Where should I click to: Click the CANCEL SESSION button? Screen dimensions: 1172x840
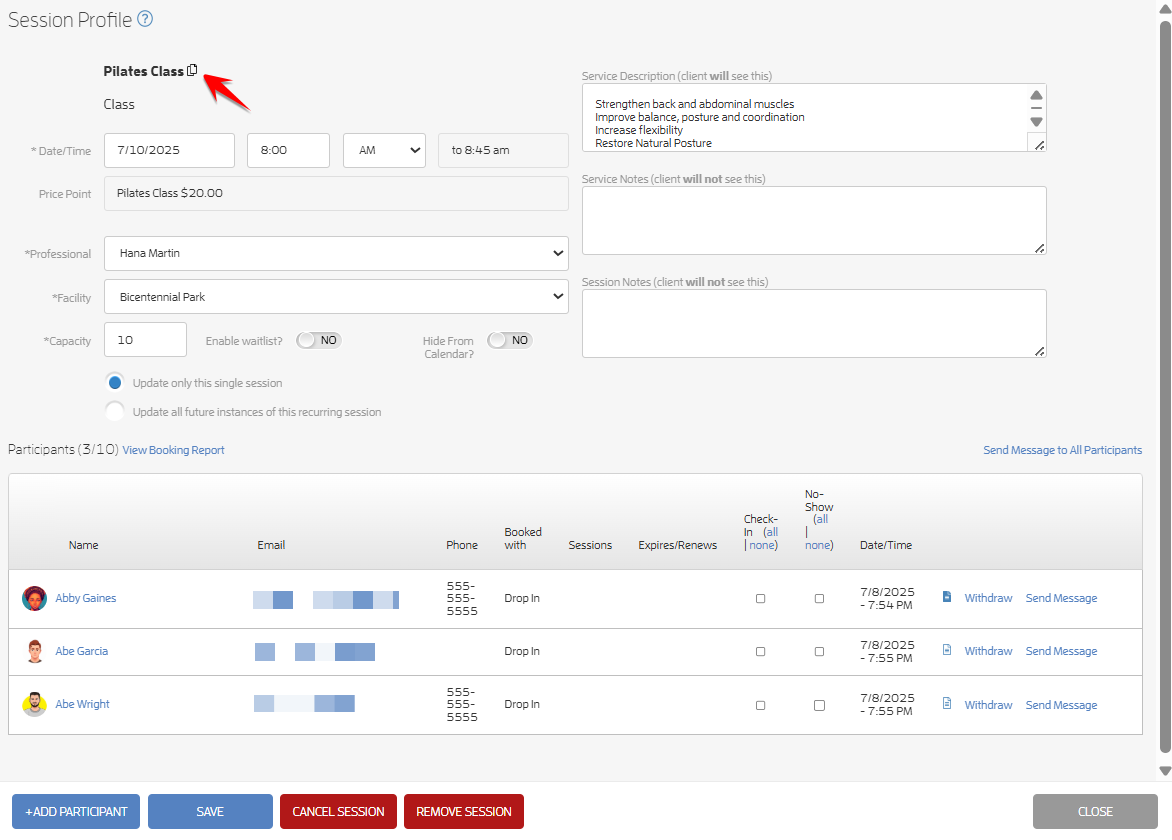[x=338, y=812]
